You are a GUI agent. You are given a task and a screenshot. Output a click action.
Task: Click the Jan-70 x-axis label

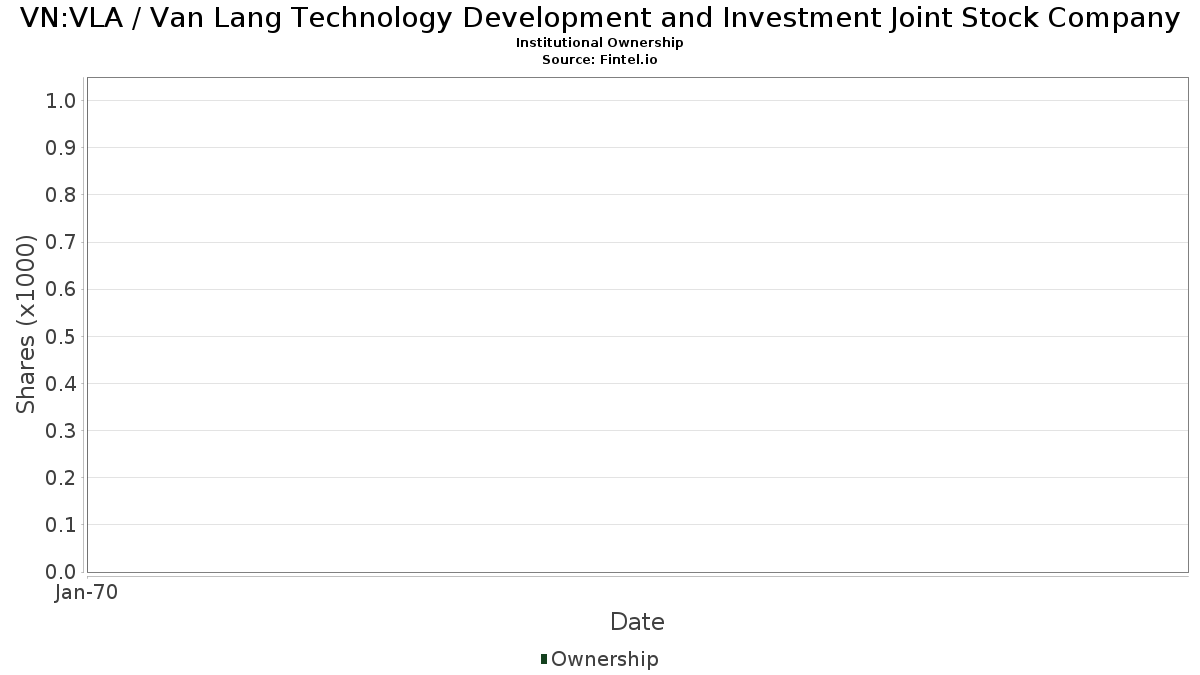coord(87,593)
